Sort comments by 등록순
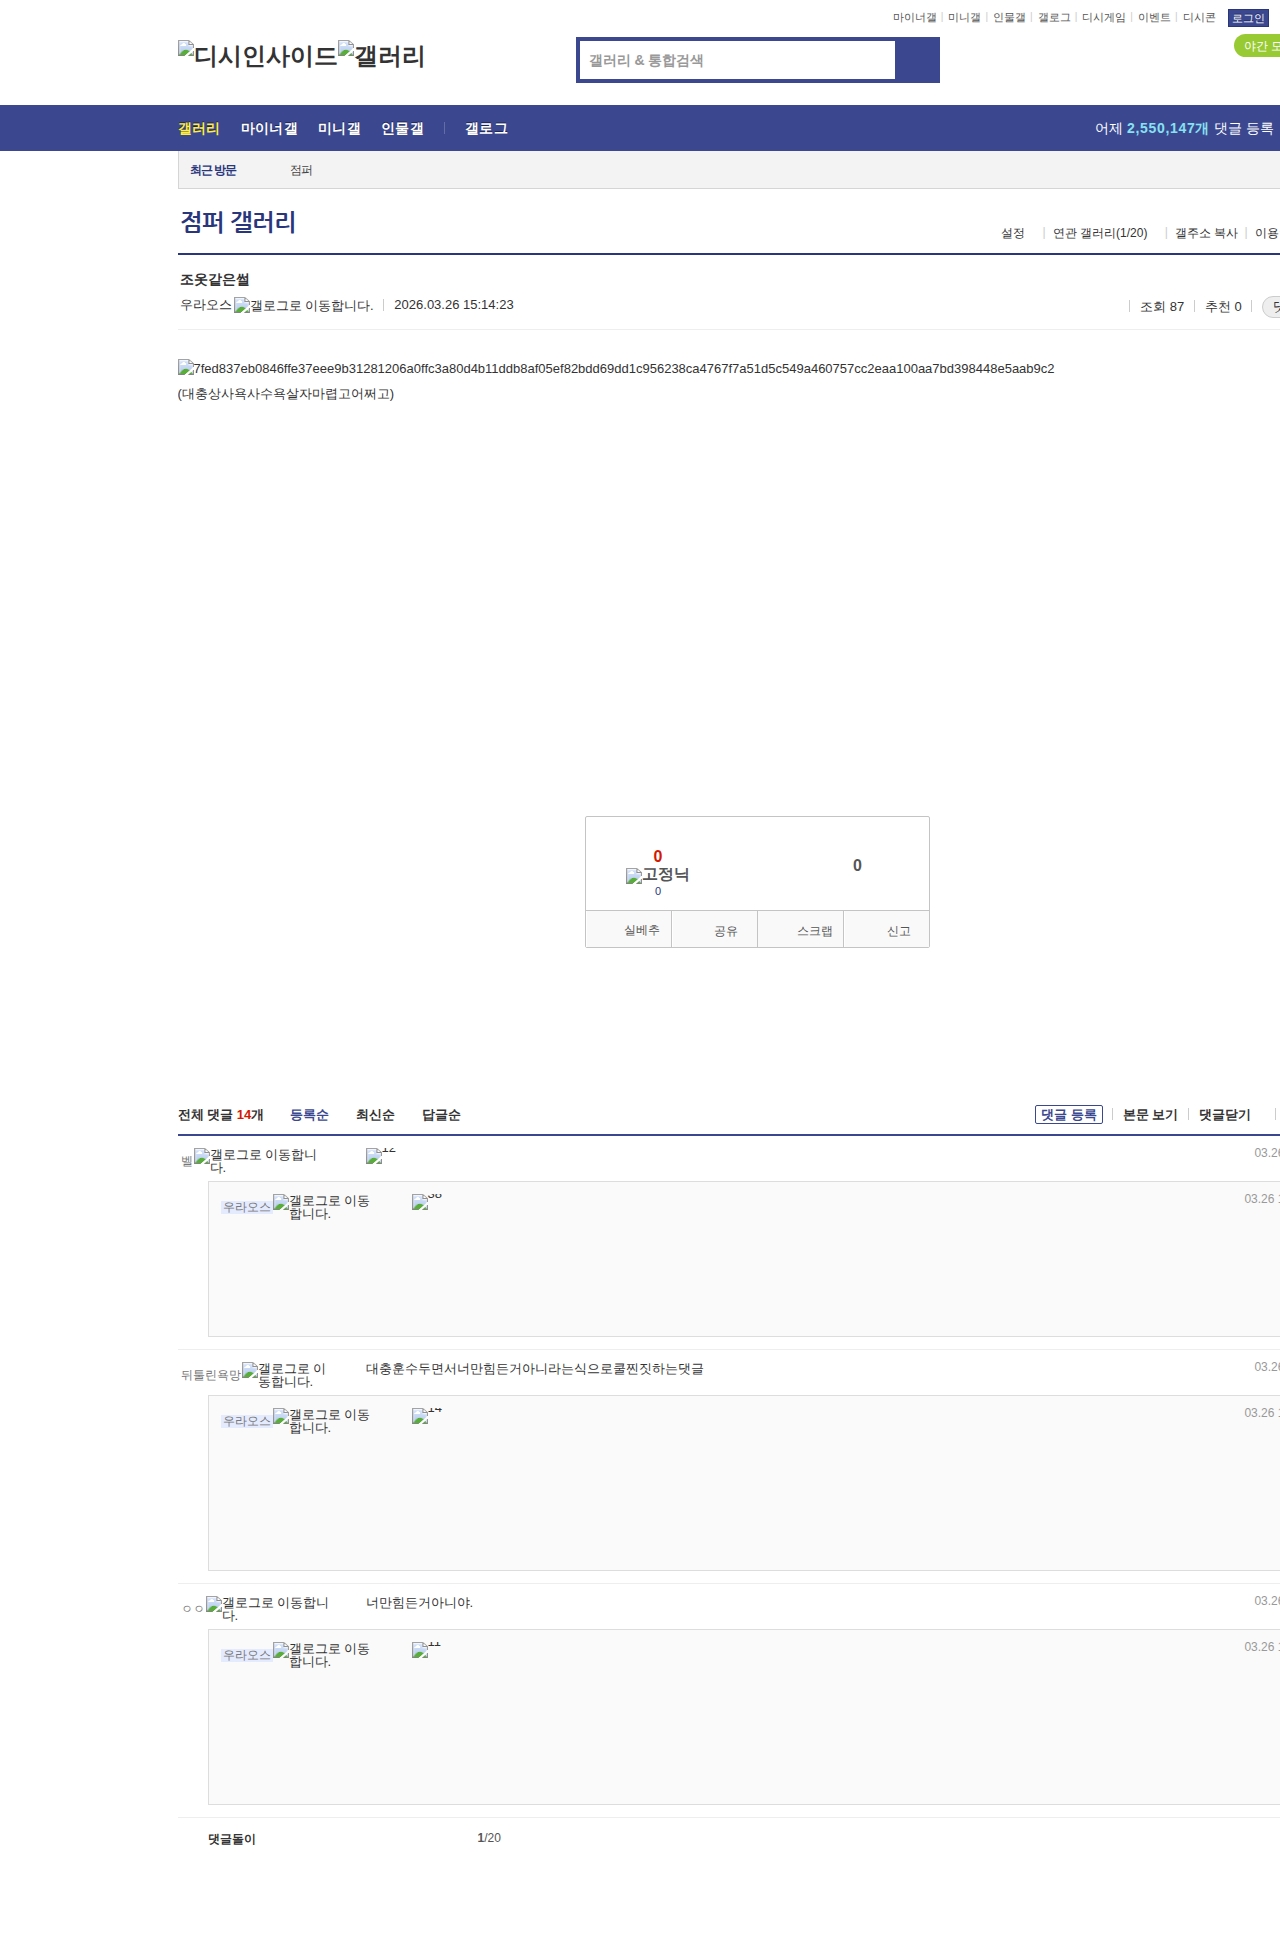The height and width of the screenshot is (1940, 1280). point(309,1115)
